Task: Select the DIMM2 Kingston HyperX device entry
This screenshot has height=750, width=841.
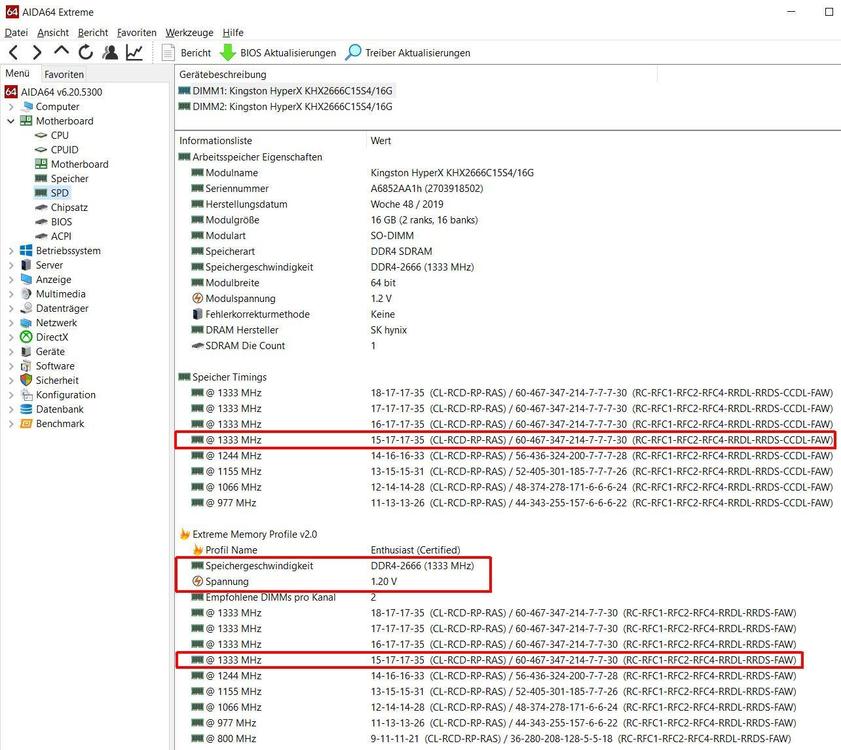Action: point(286,106)
